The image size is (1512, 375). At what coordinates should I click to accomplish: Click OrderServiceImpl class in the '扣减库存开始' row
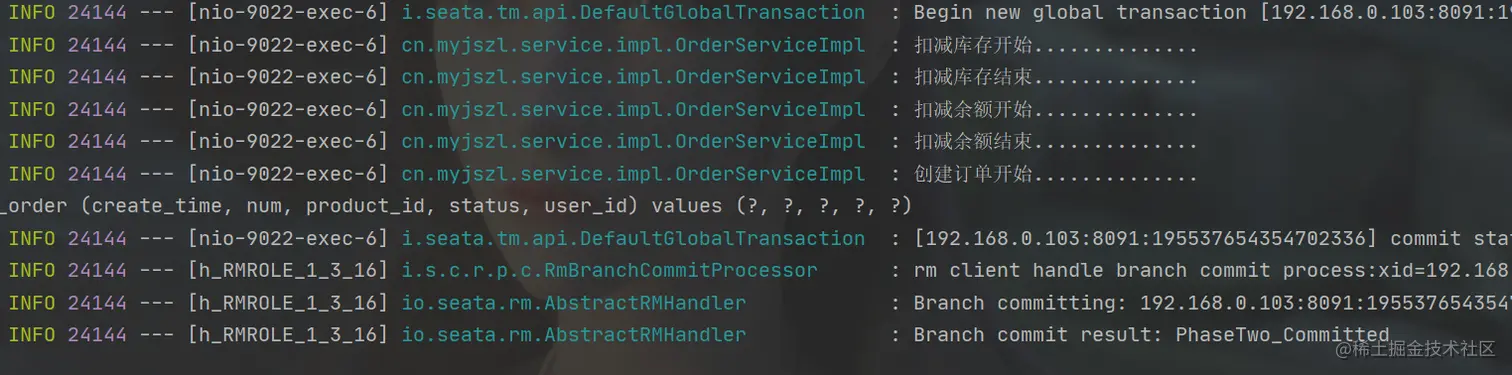tap(633, 46)
